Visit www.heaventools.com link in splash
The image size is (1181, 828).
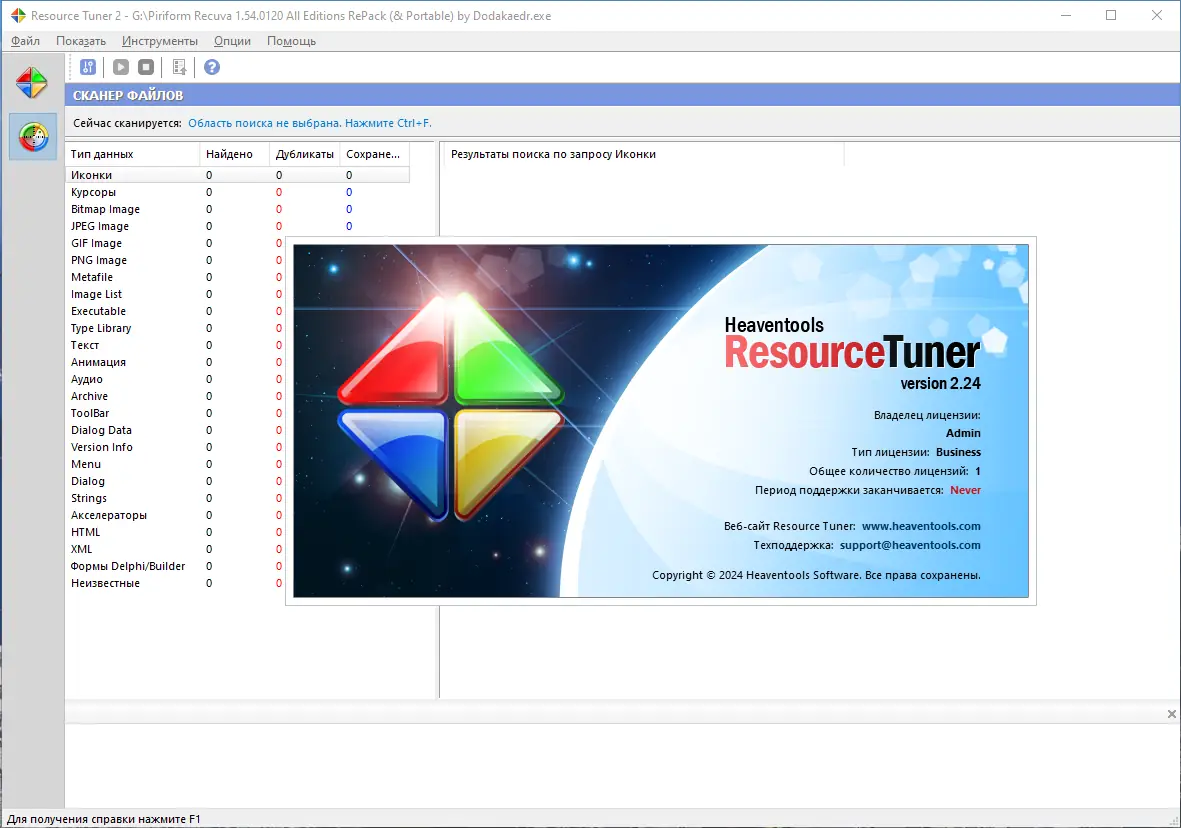921,526
